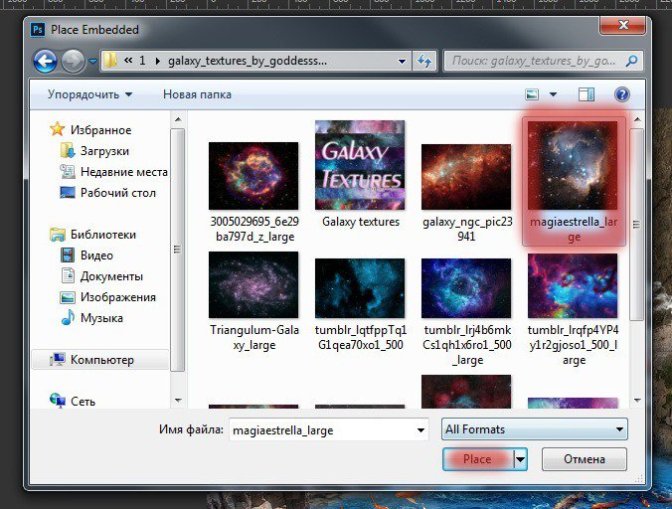The height and width of the screenshot is (509, 672).
Task: Select Компьютер in the navigation pane
Action: click(101, 360)
